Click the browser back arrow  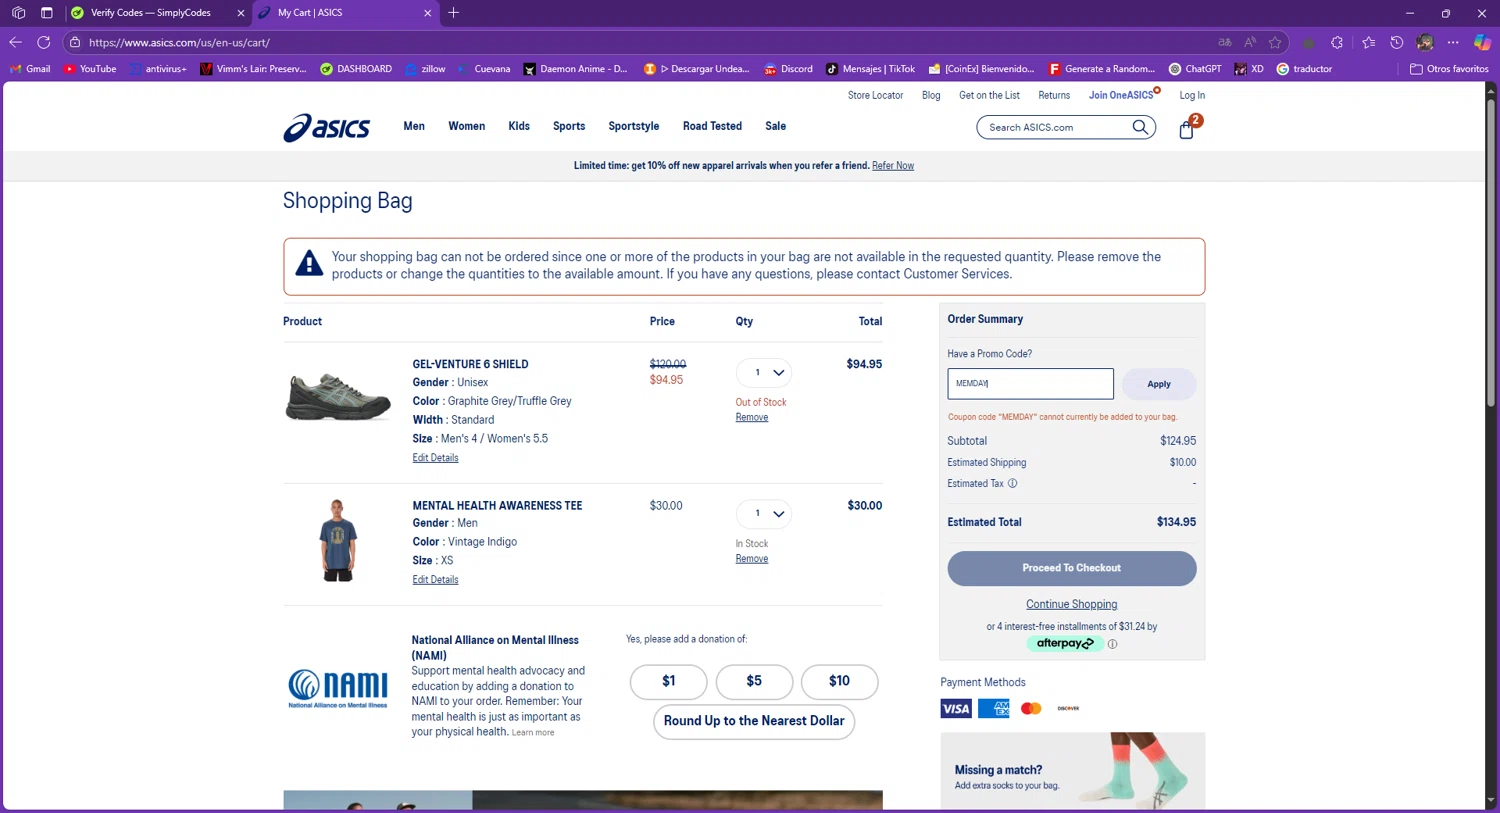[15, 42]
